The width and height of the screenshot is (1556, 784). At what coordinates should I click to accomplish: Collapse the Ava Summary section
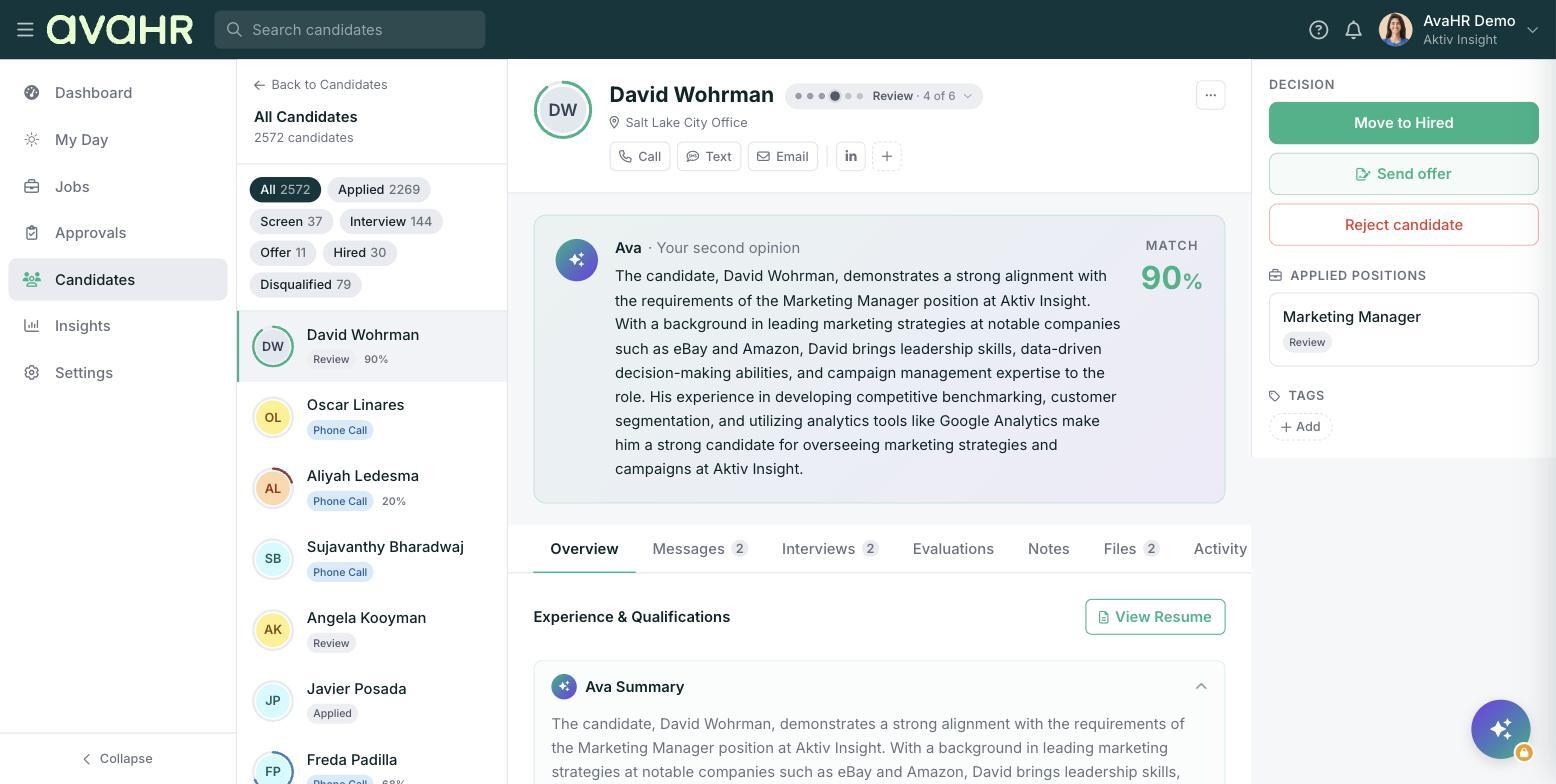click(1201, 687)
